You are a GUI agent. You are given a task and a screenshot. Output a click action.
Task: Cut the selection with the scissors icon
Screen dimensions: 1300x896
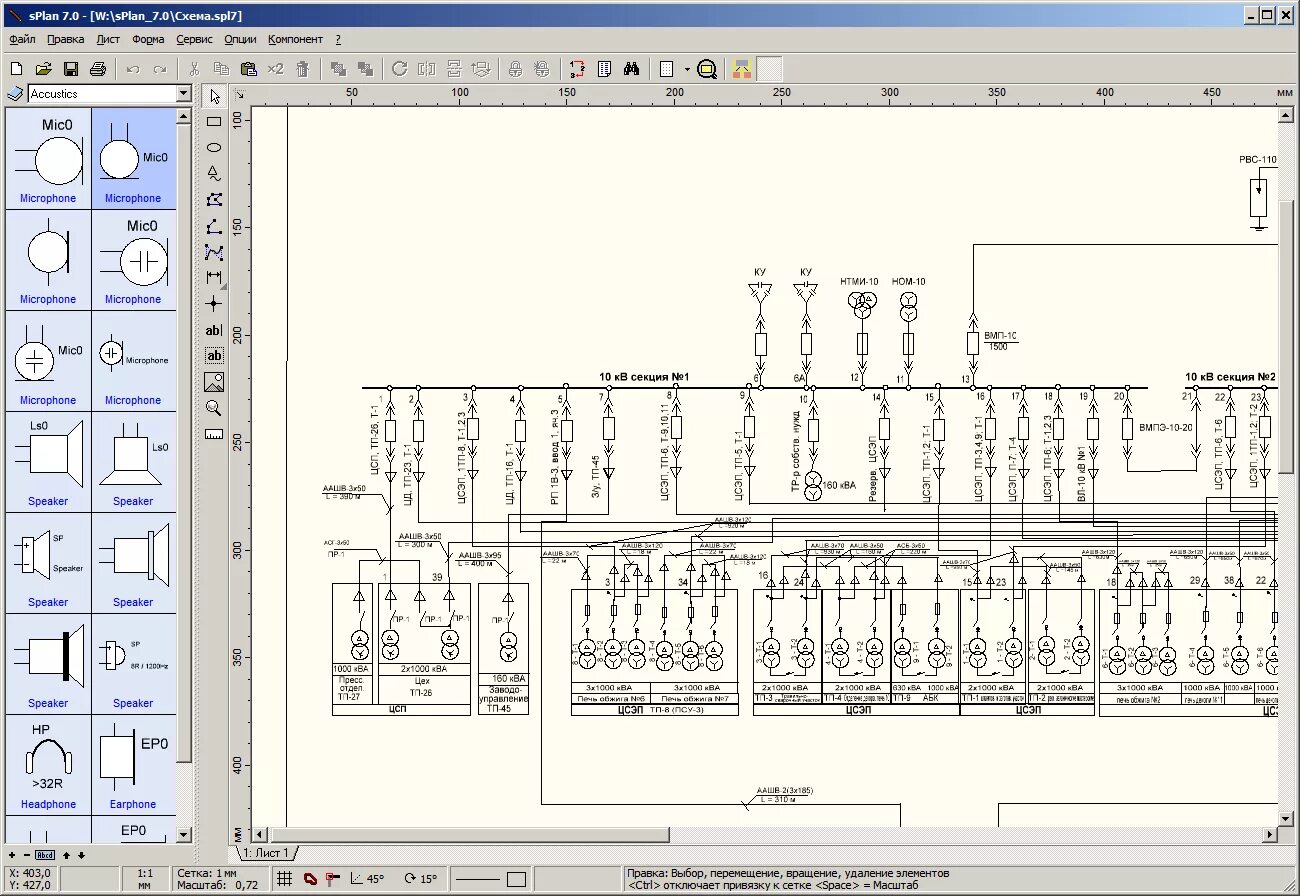click(195, 69)
